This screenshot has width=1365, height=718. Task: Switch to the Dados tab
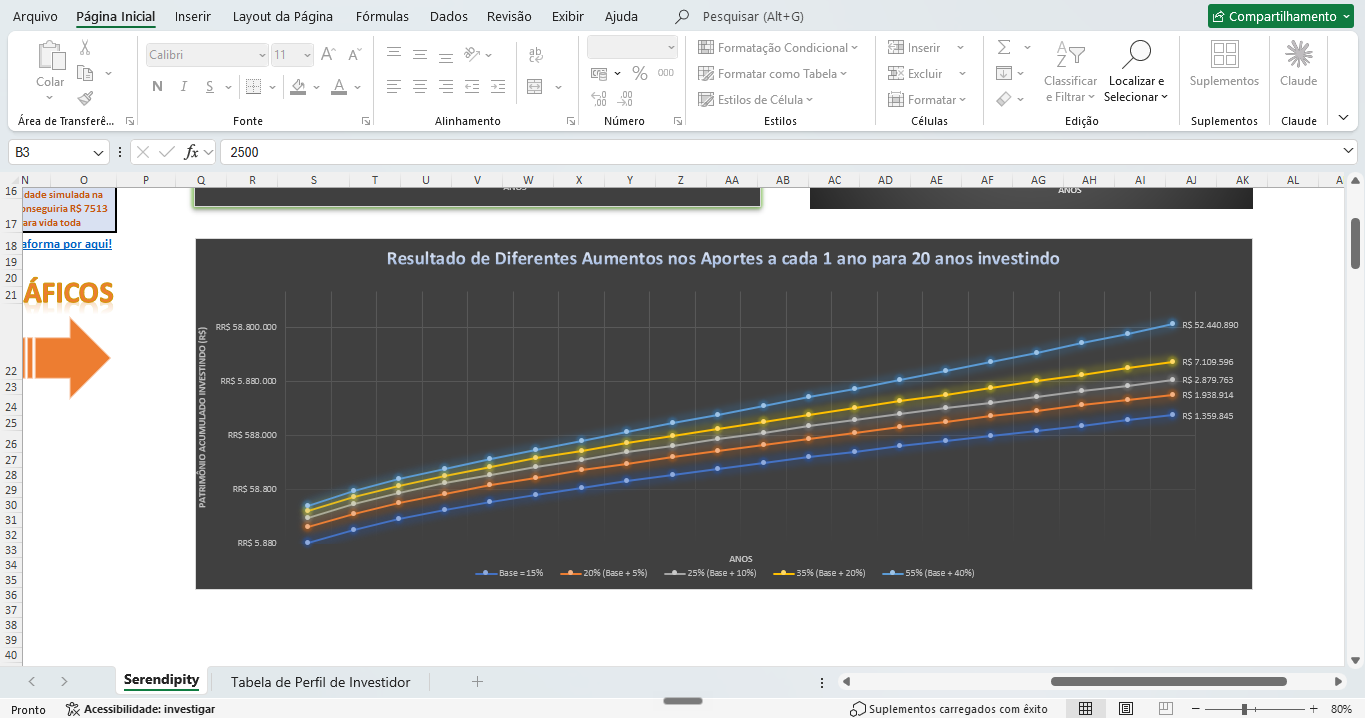click(449, 16)
